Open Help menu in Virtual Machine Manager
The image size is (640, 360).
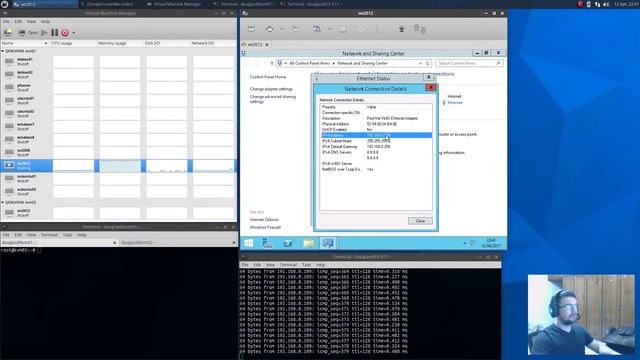click(x=45, y=21)
